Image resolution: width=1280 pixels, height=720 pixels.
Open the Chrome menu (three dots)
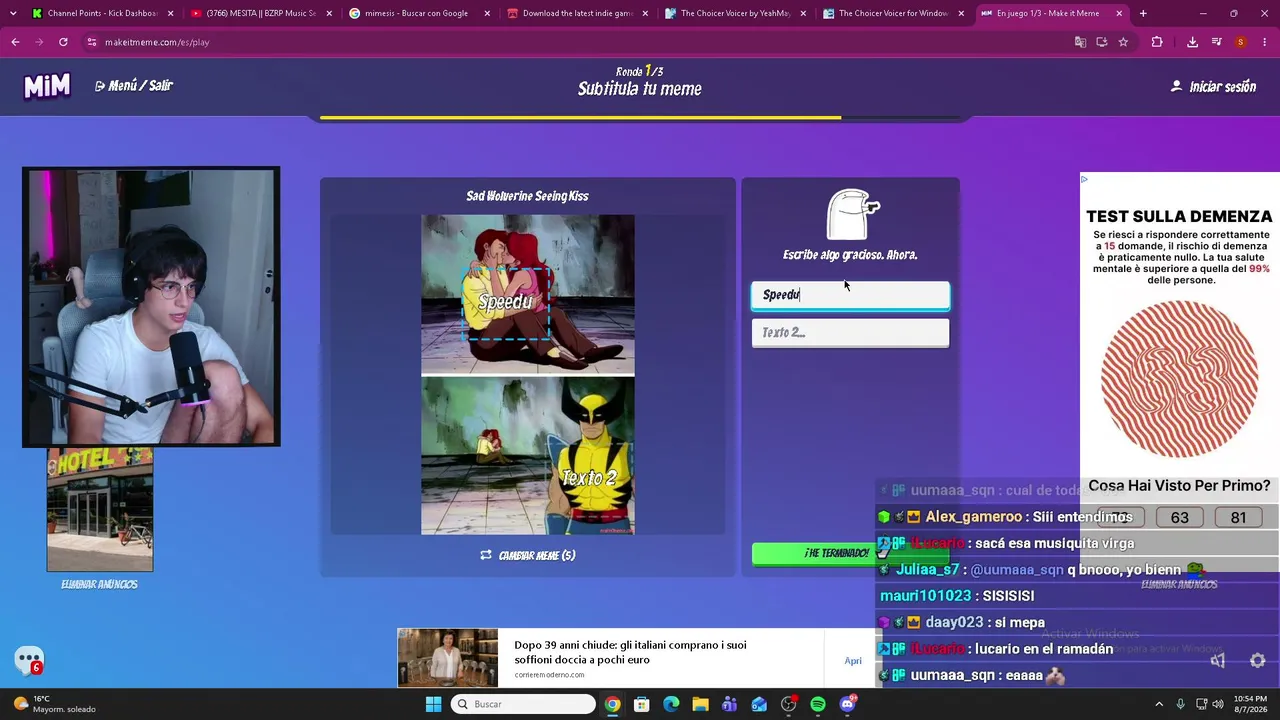pyautogui.click(x=1266, y=42)
